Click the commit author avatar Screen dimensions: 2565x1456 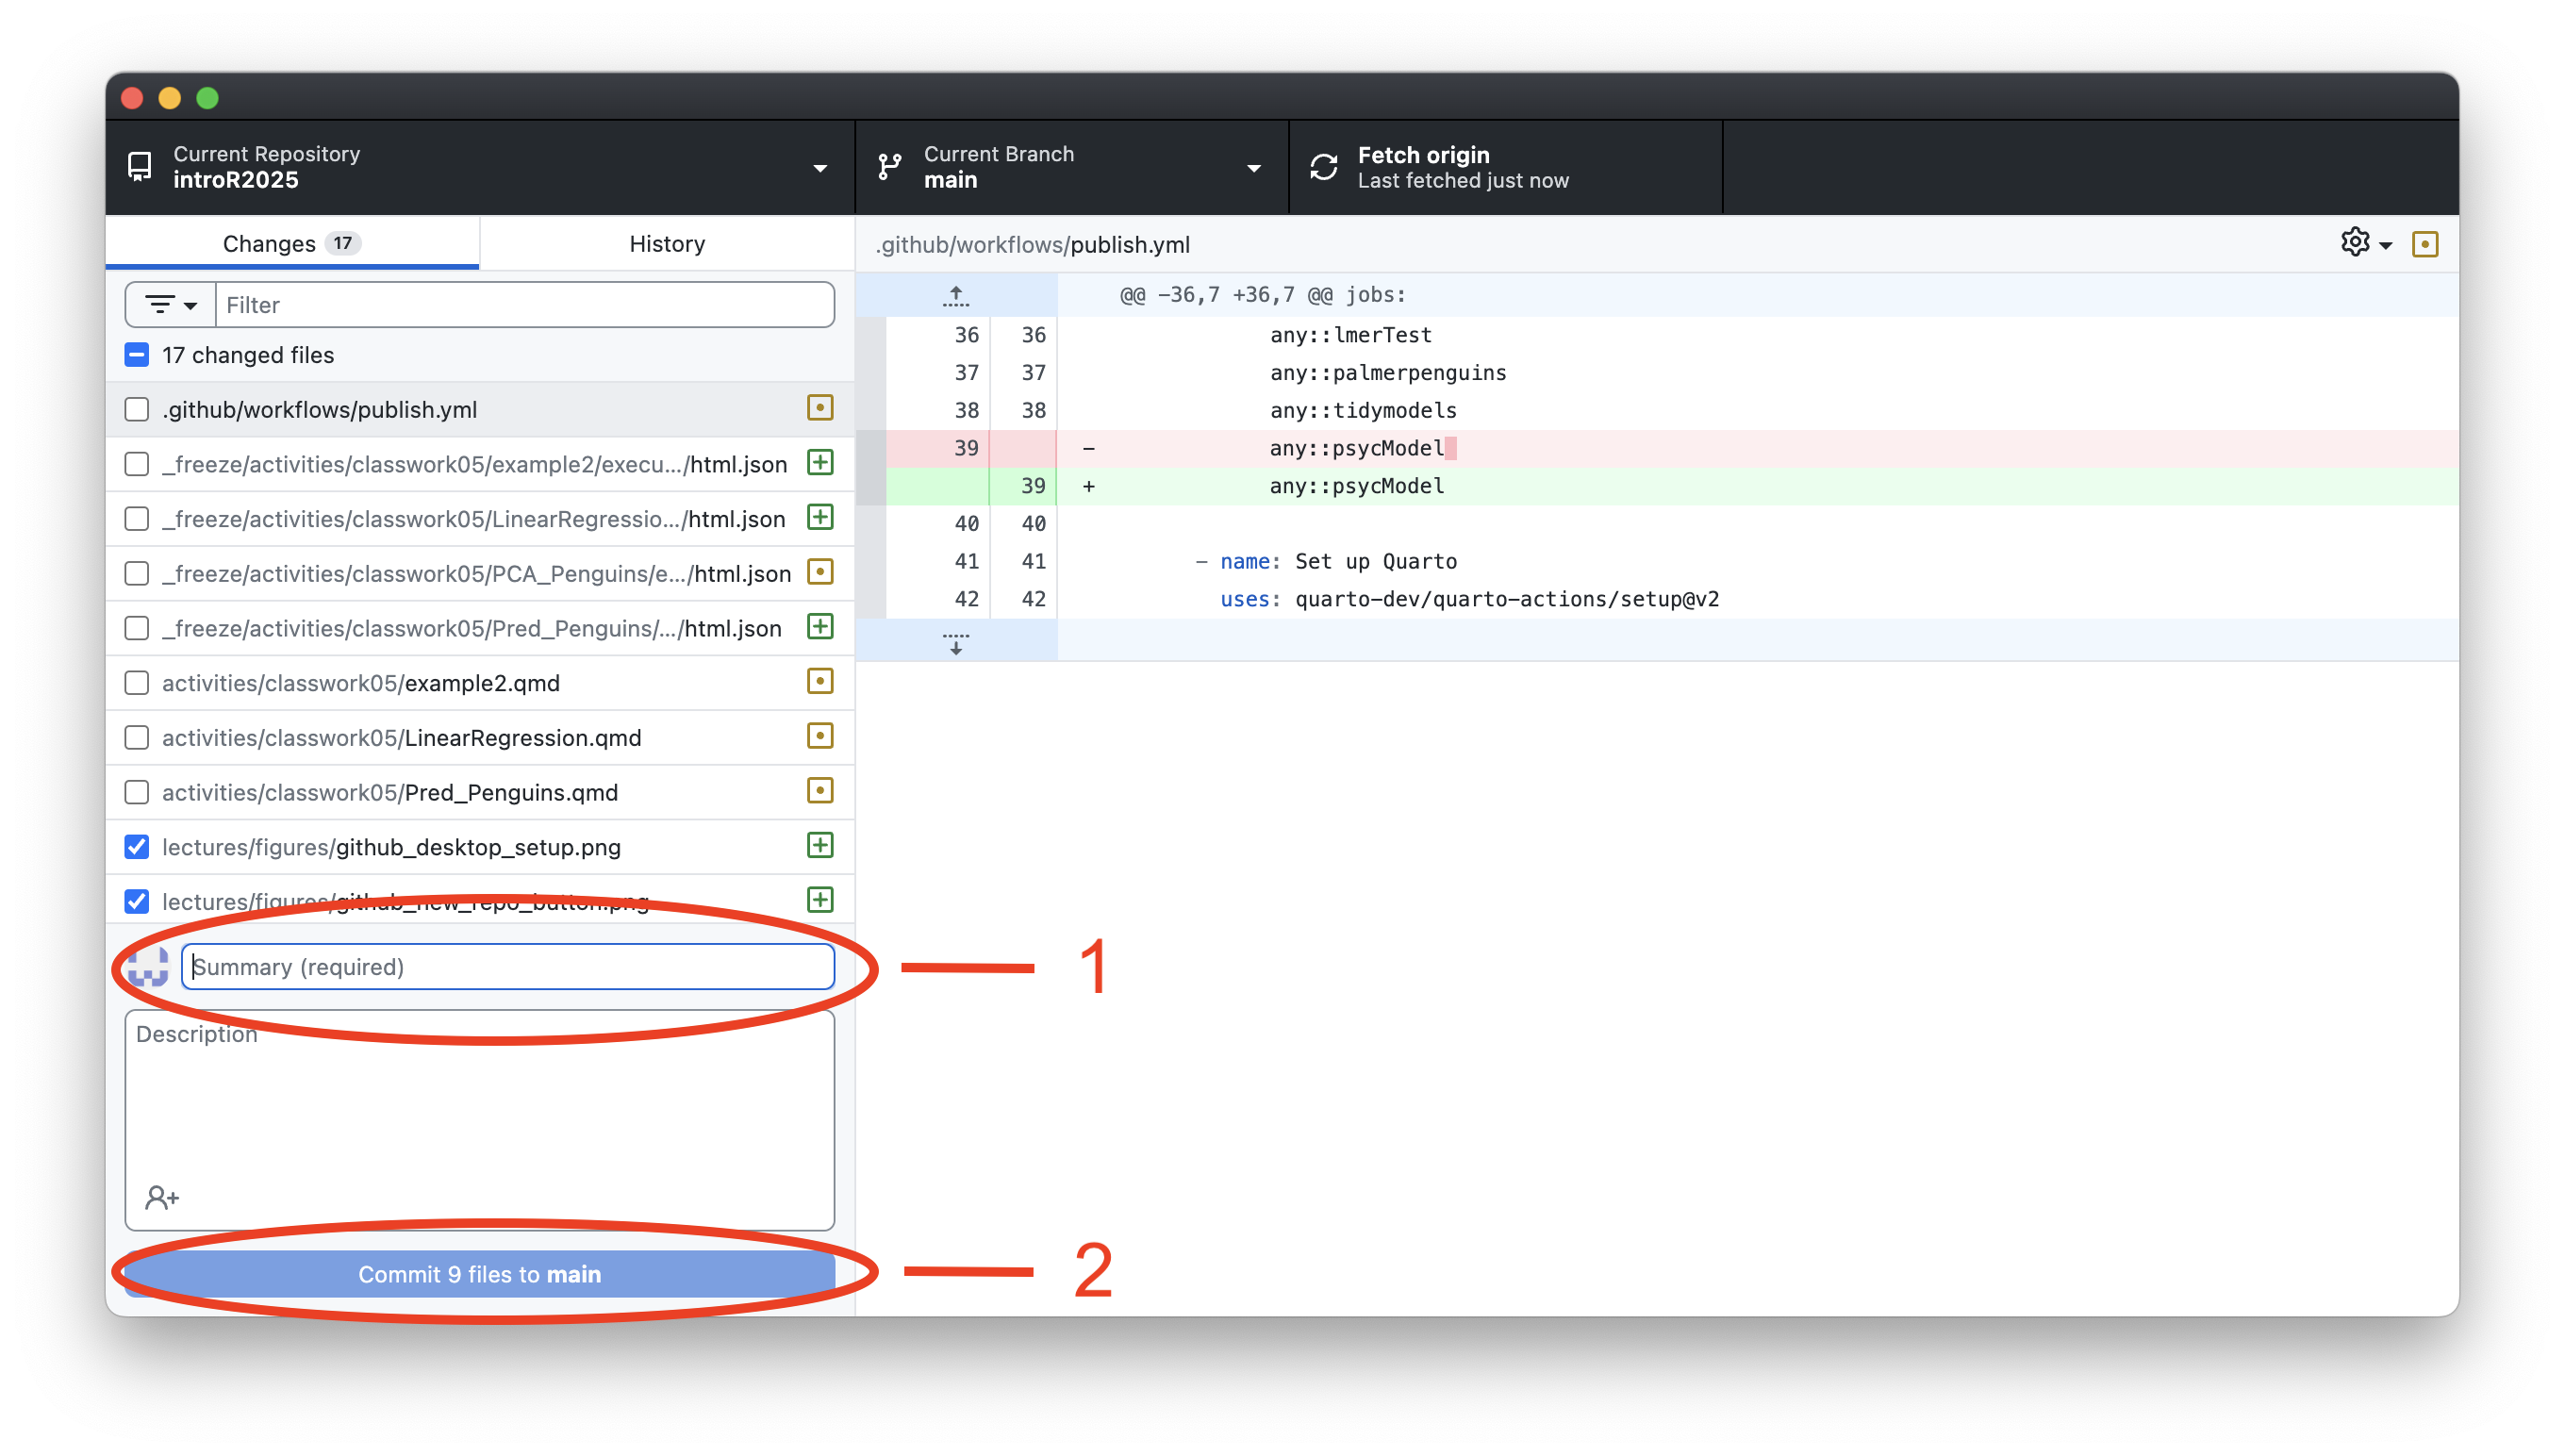tap(149, 967)
